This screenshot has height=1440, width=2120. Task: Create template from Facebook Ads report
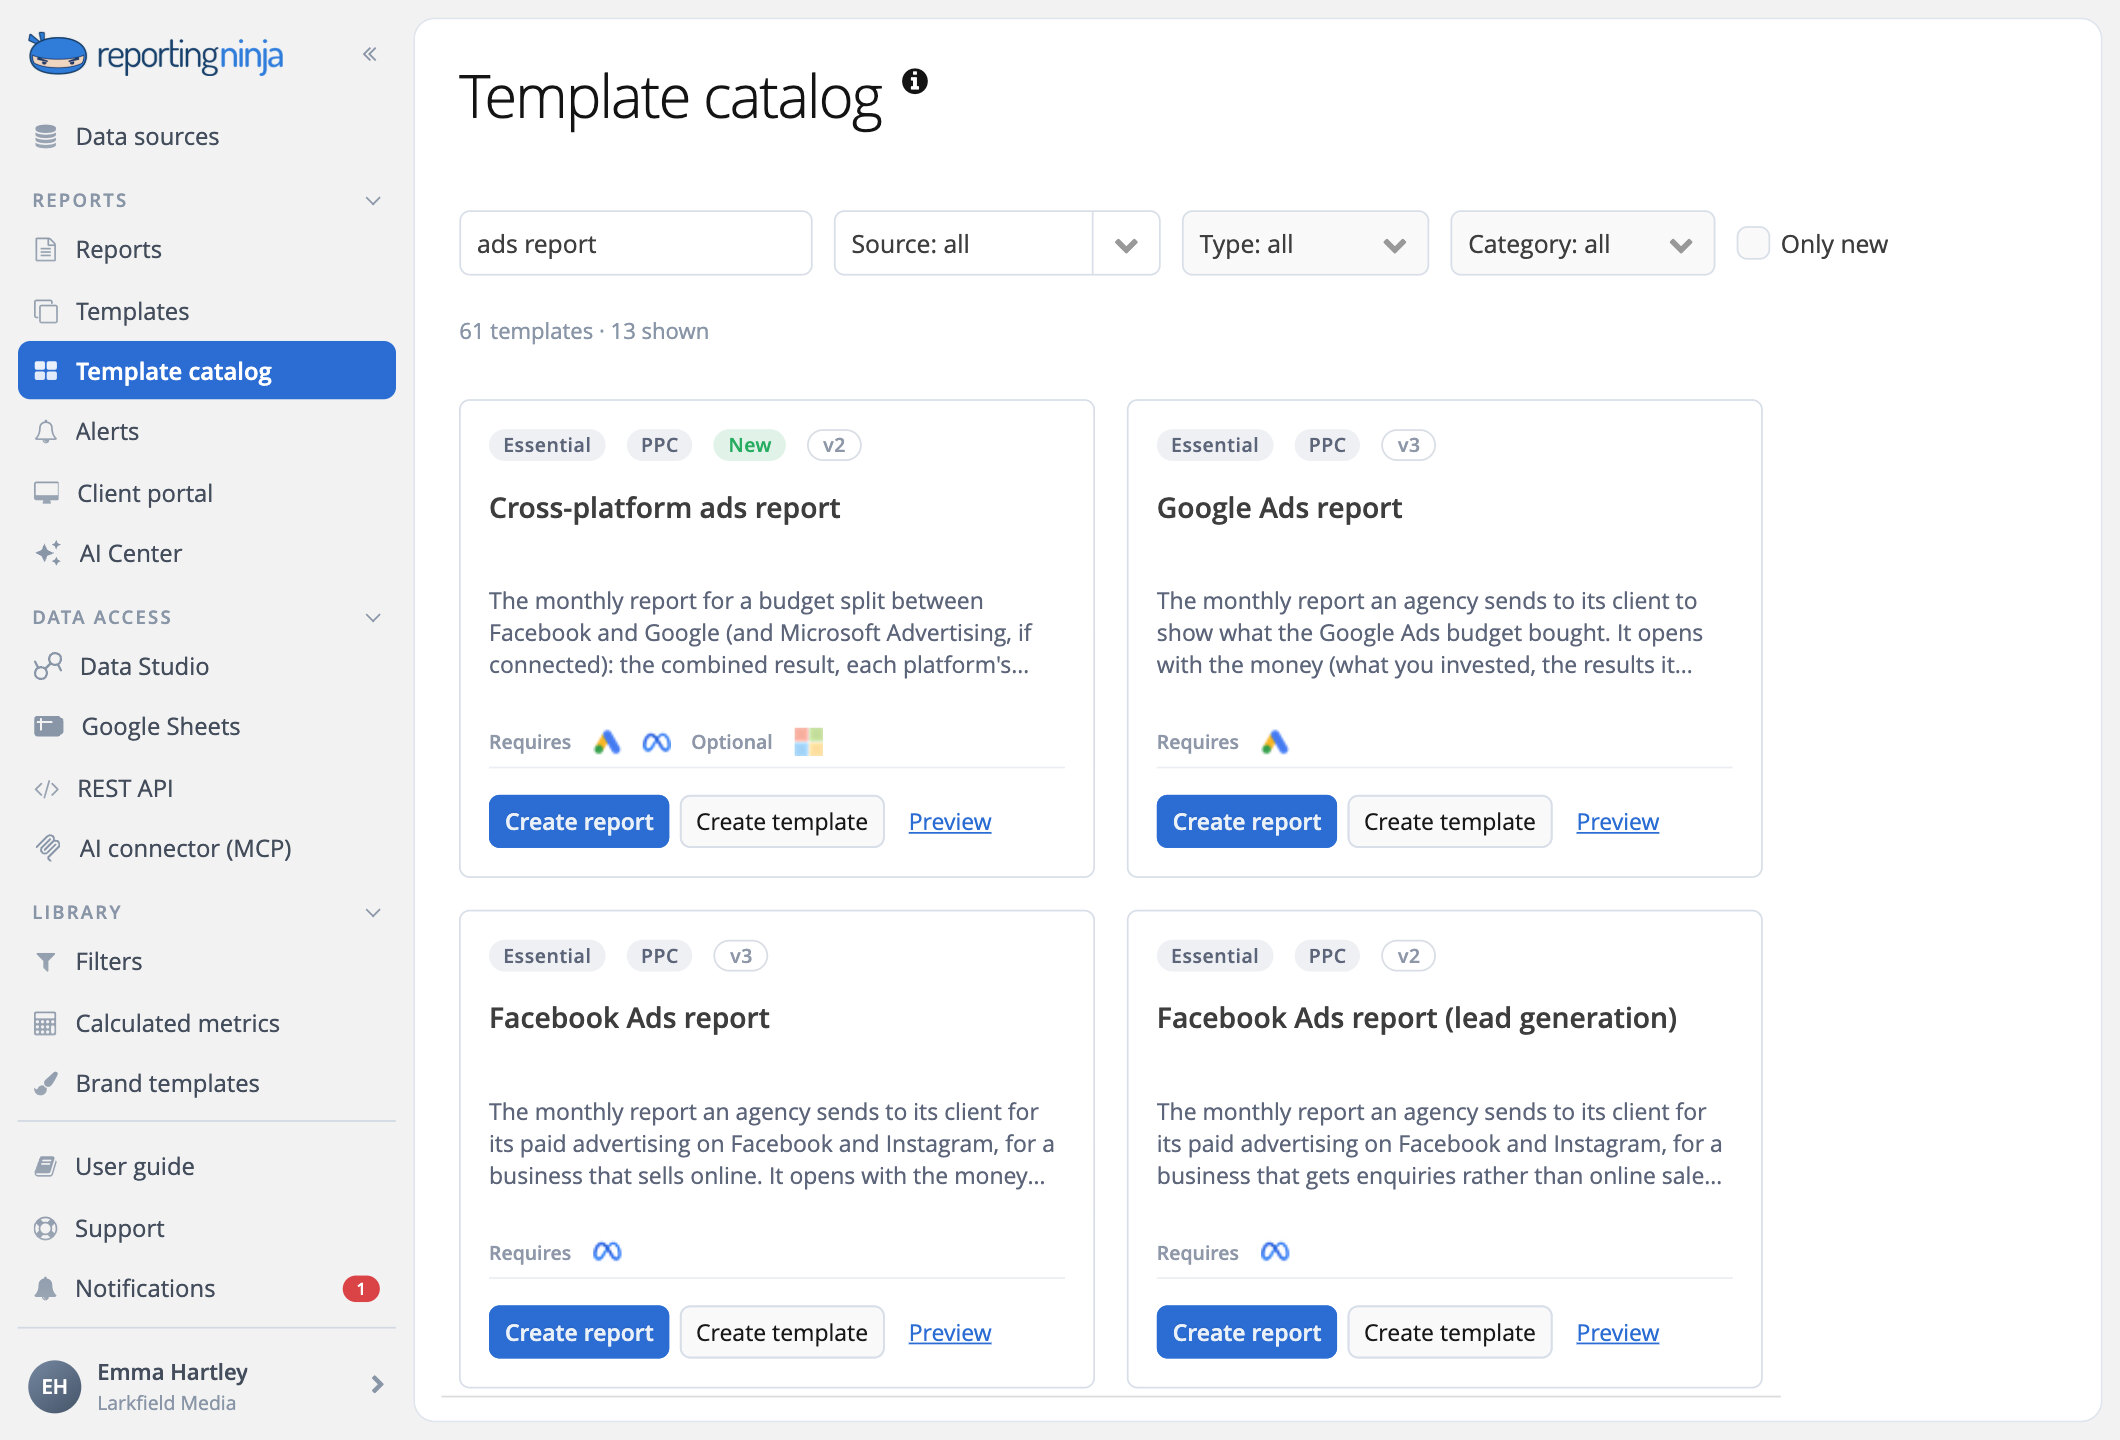click(x=782, y=1332)
